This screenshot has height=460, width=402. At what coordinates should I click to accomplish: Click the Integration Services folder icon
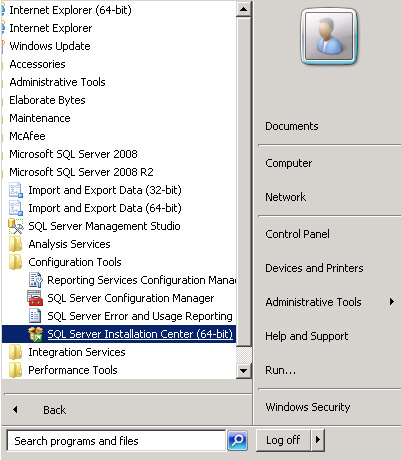click(15, 352)
